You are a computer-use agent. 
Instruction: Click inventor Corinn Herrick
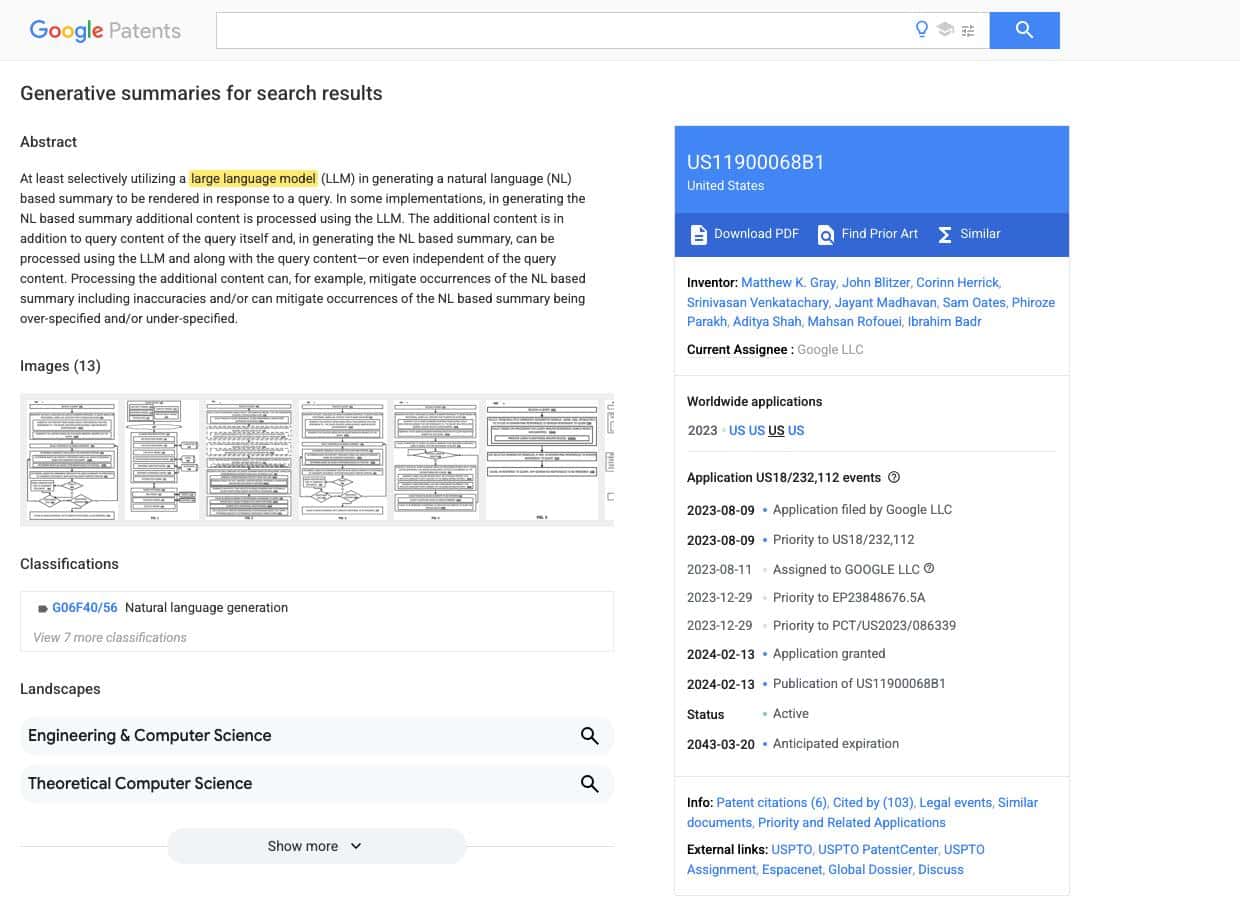957,282
